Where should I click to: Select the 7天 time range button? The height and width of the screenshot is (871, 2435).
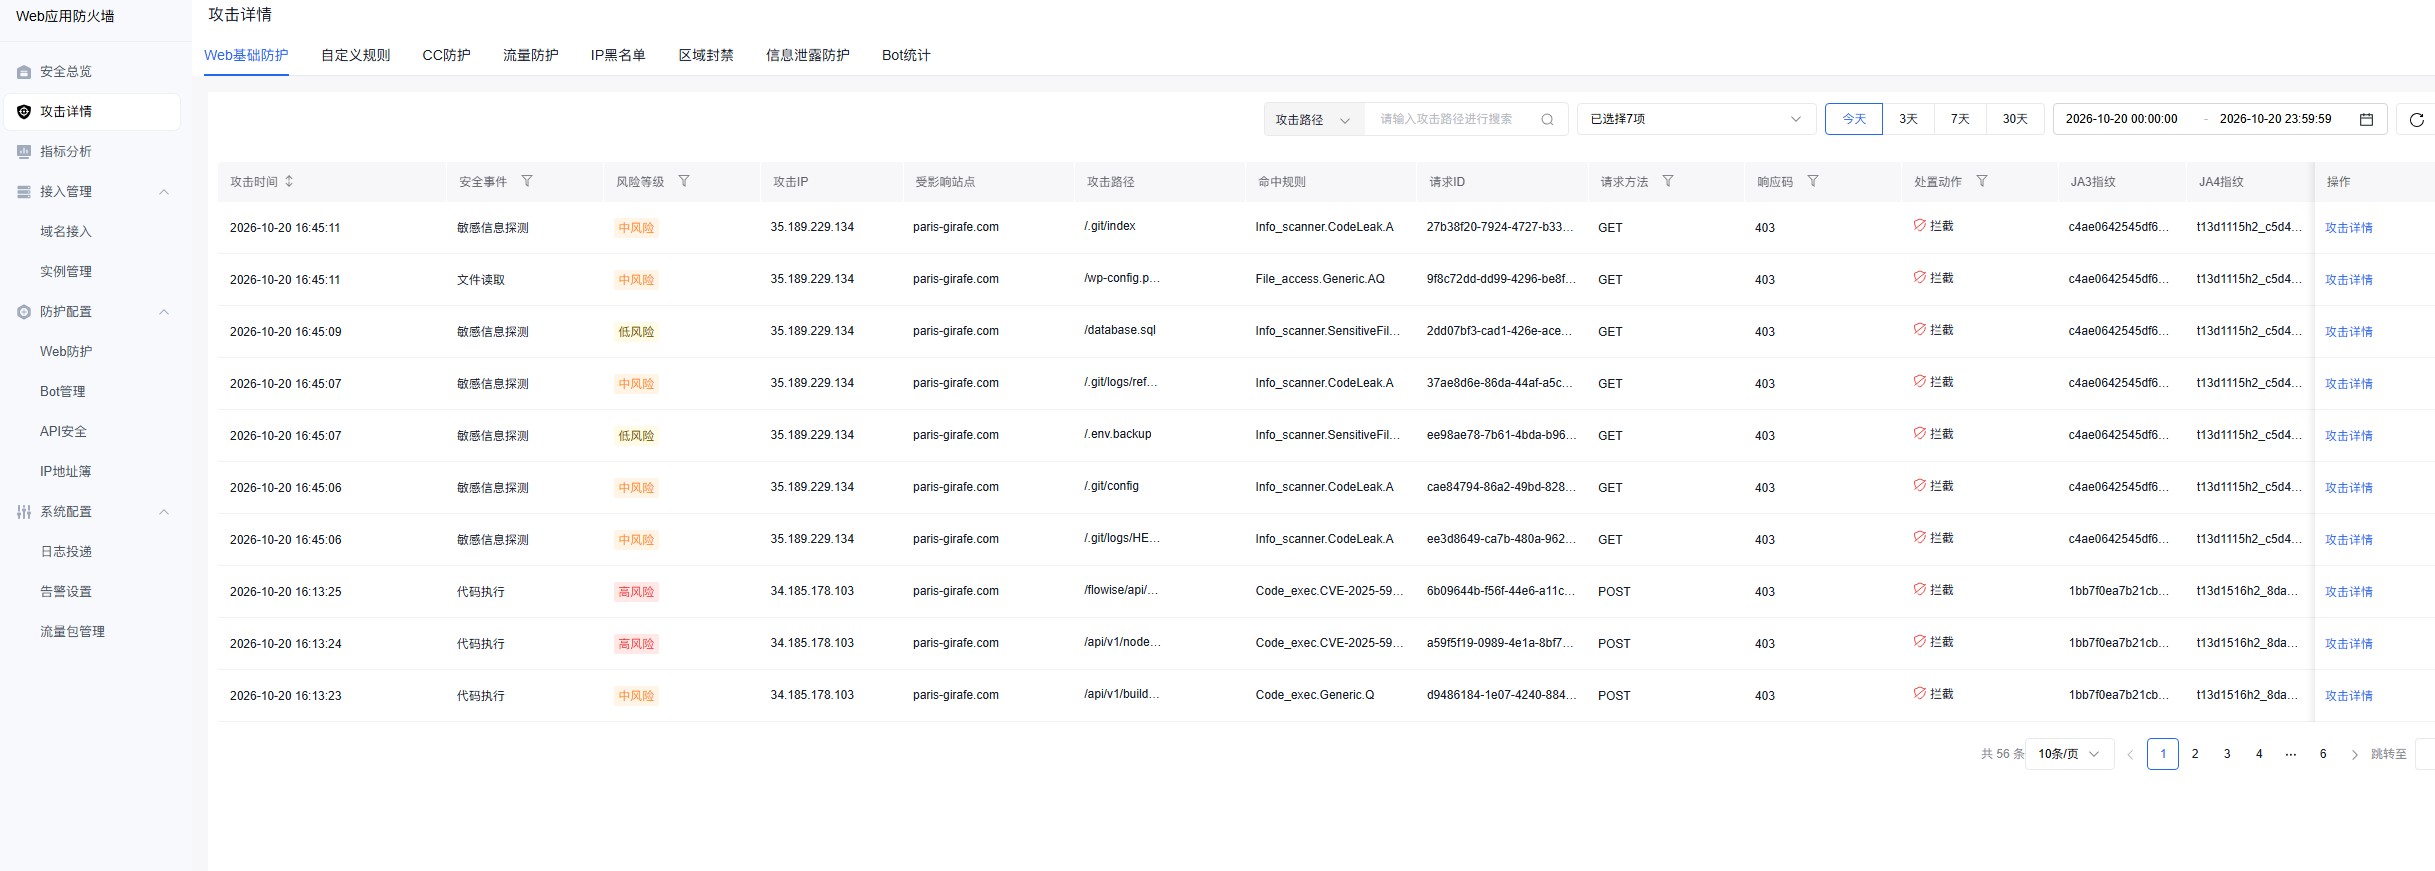(x=1960, y=120)
